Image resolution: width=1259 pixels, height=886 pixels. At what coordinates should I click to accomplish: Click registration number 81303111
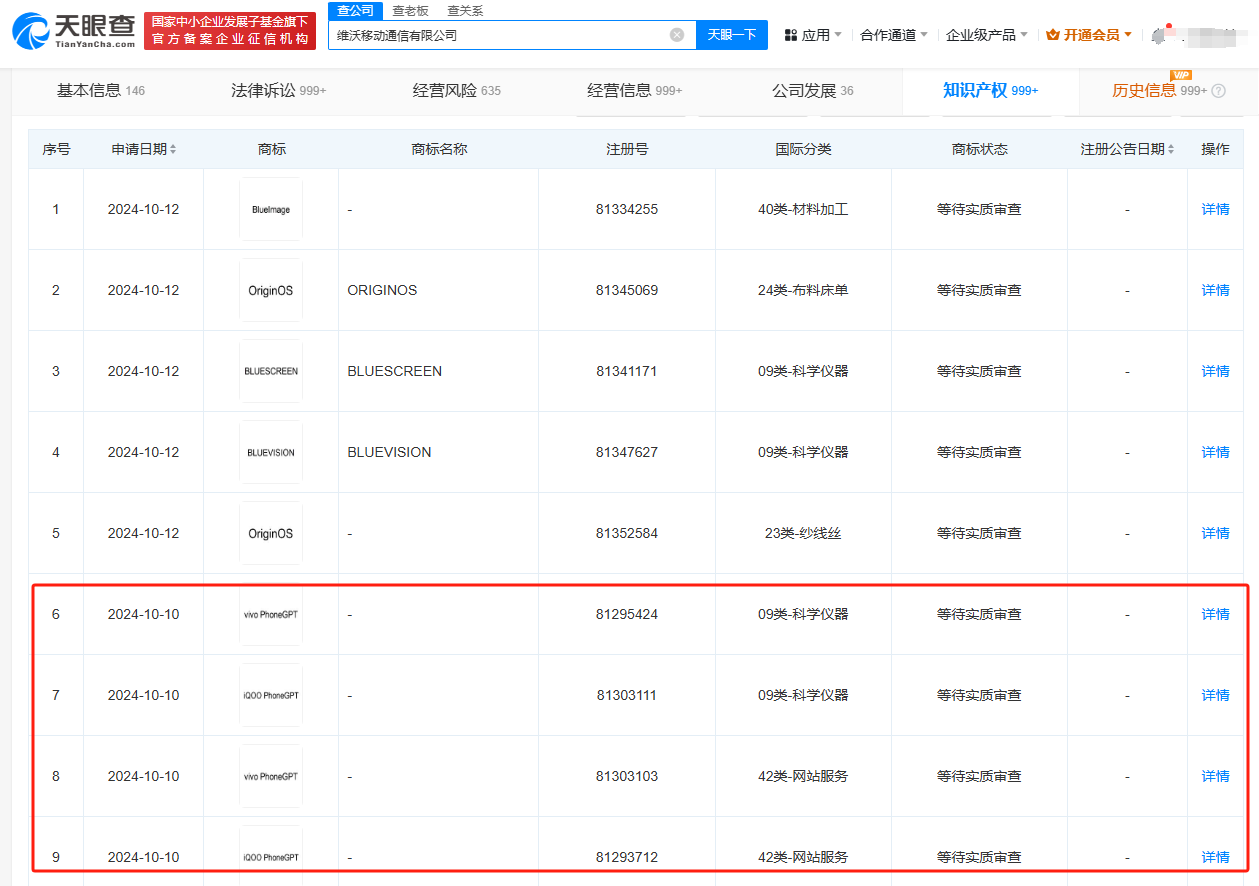627,695
